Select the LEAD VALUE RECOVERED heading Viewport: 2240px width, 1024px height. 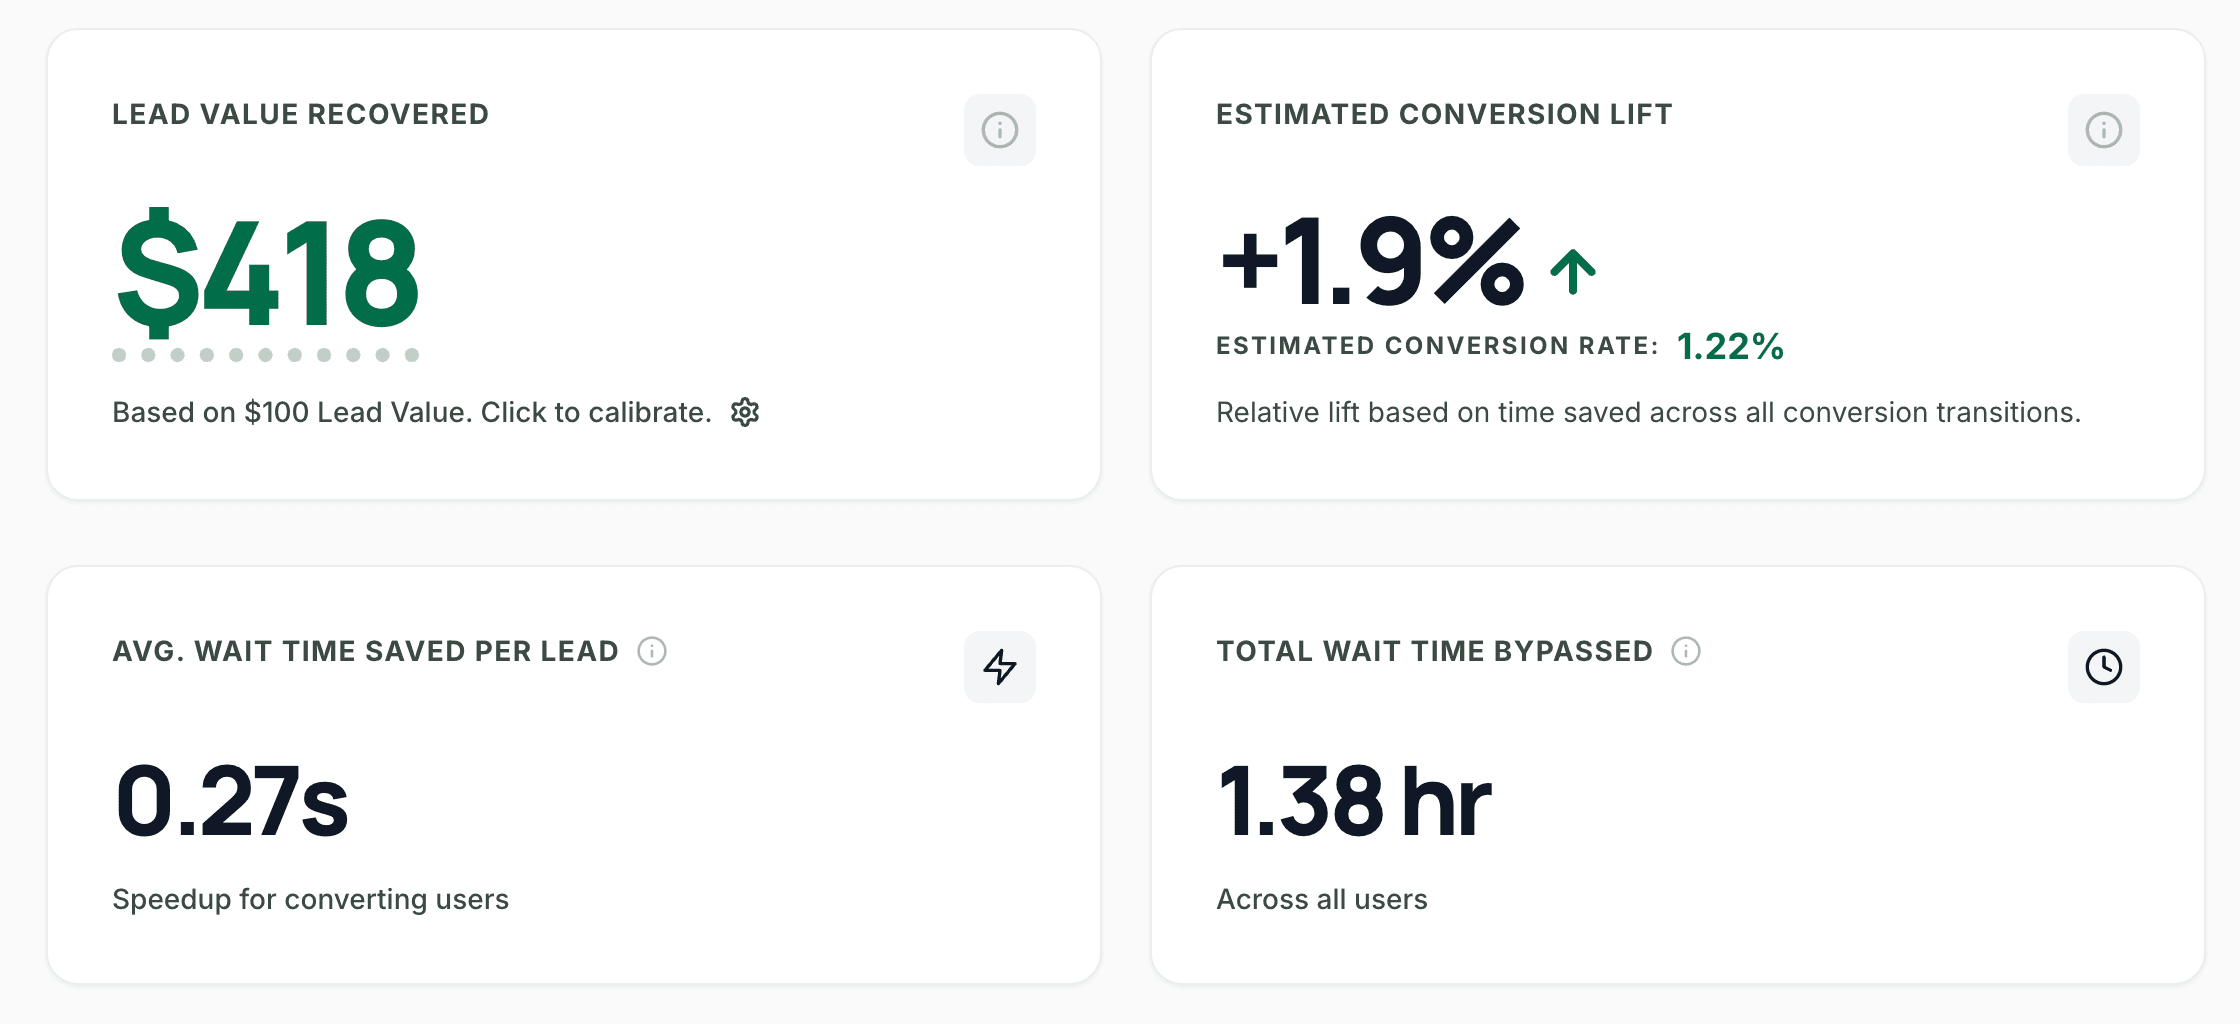point(301,114)
